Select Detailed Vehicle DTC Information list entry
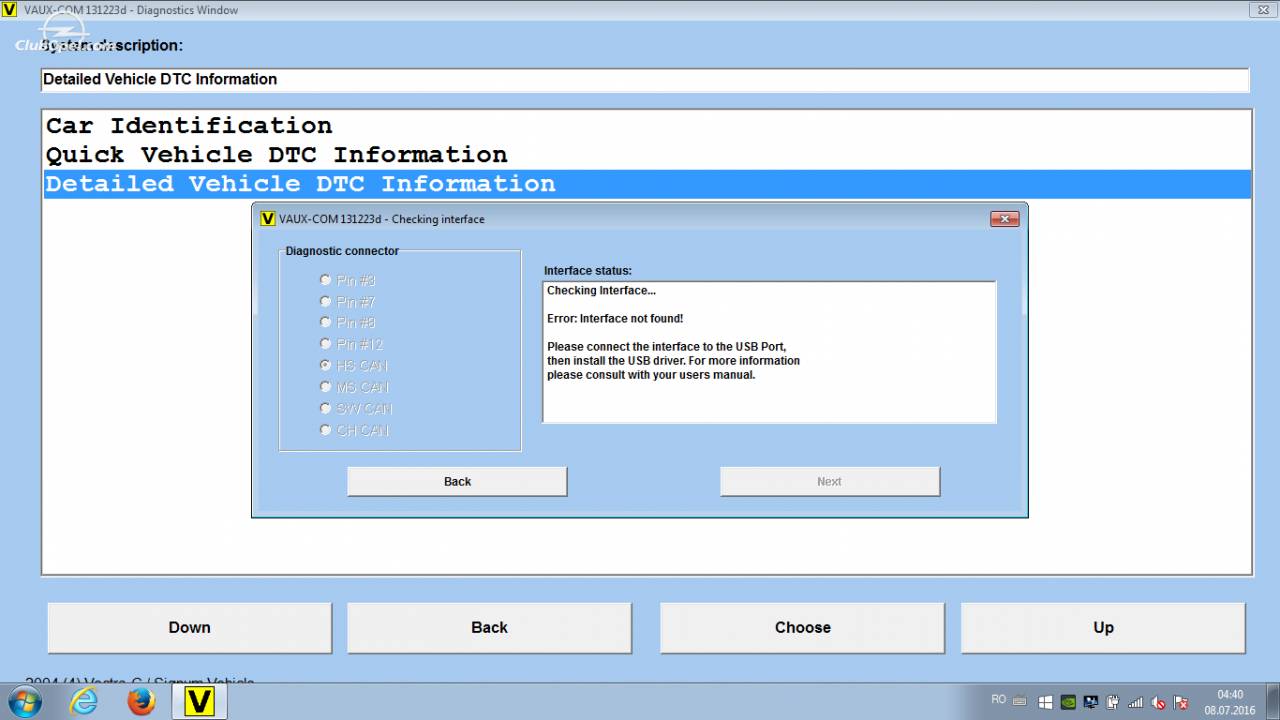The image size is (1280, 720). click(x=647, y=184)
